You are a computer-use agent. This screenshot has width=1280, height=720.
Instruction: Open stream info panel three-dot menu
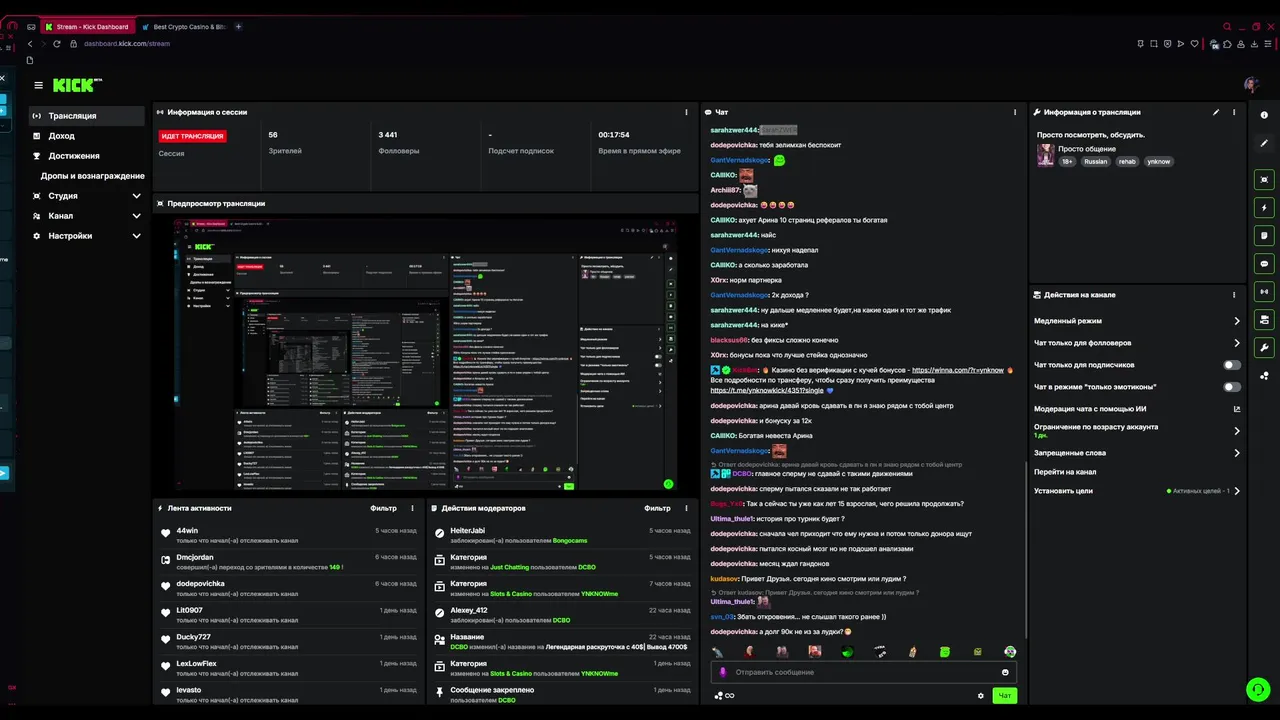[x=1234, y=112]
